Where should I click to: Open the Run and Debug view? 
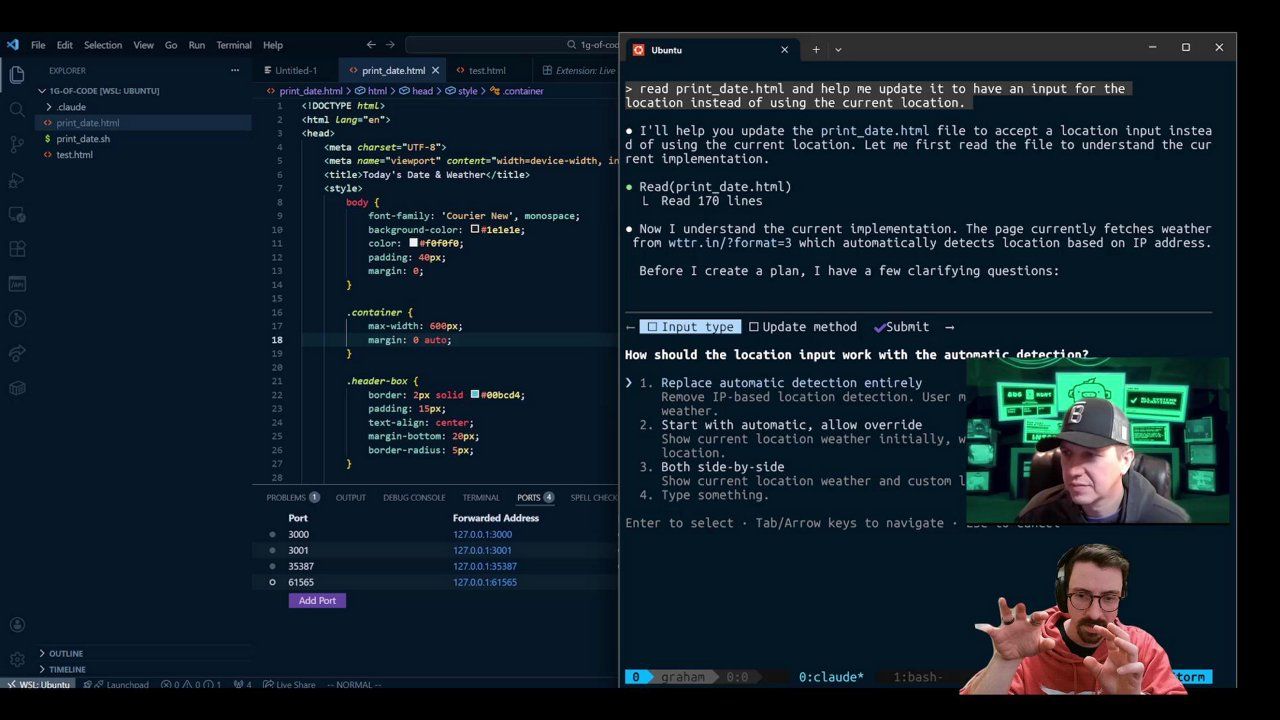(x=17, y=180)
